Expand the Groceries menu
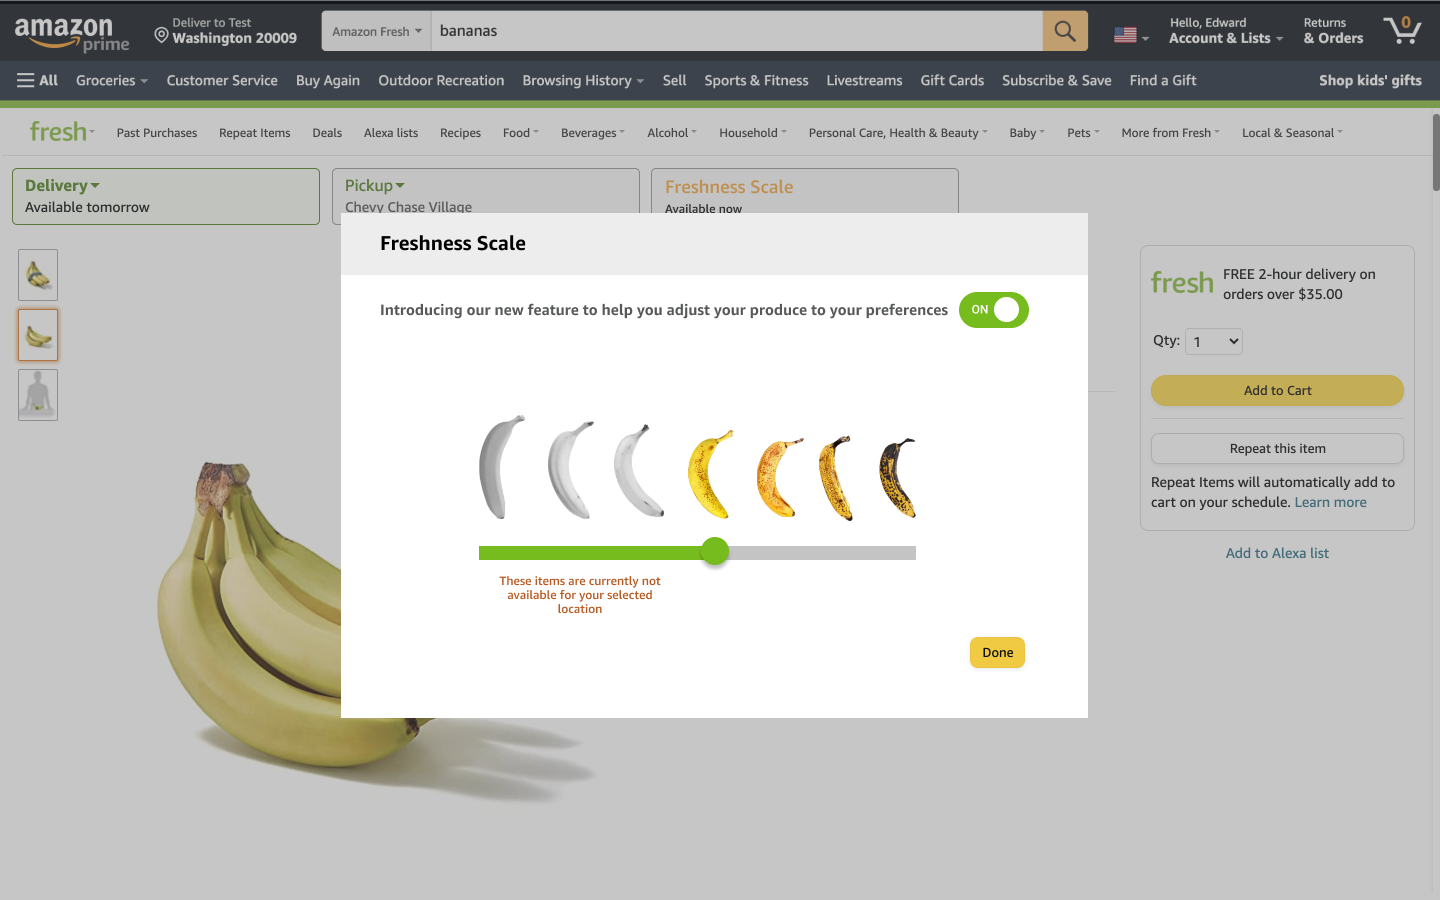1440x900 pixels. click(x=111, y=80)
